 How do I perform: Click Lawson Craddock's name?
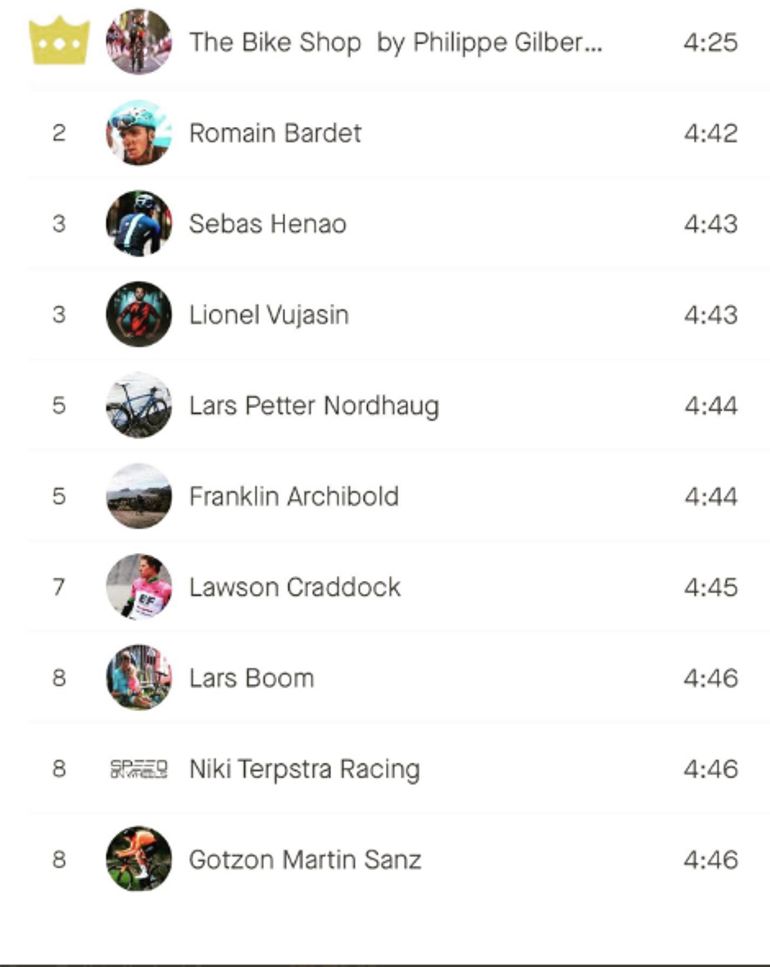click(x=294, y=587)
